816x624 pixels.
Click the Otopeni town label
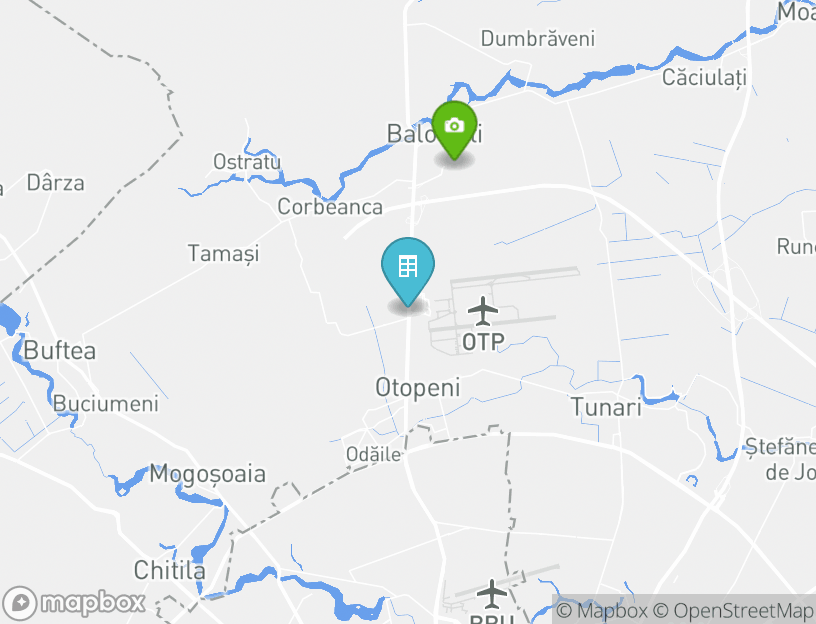click(418, 388)
